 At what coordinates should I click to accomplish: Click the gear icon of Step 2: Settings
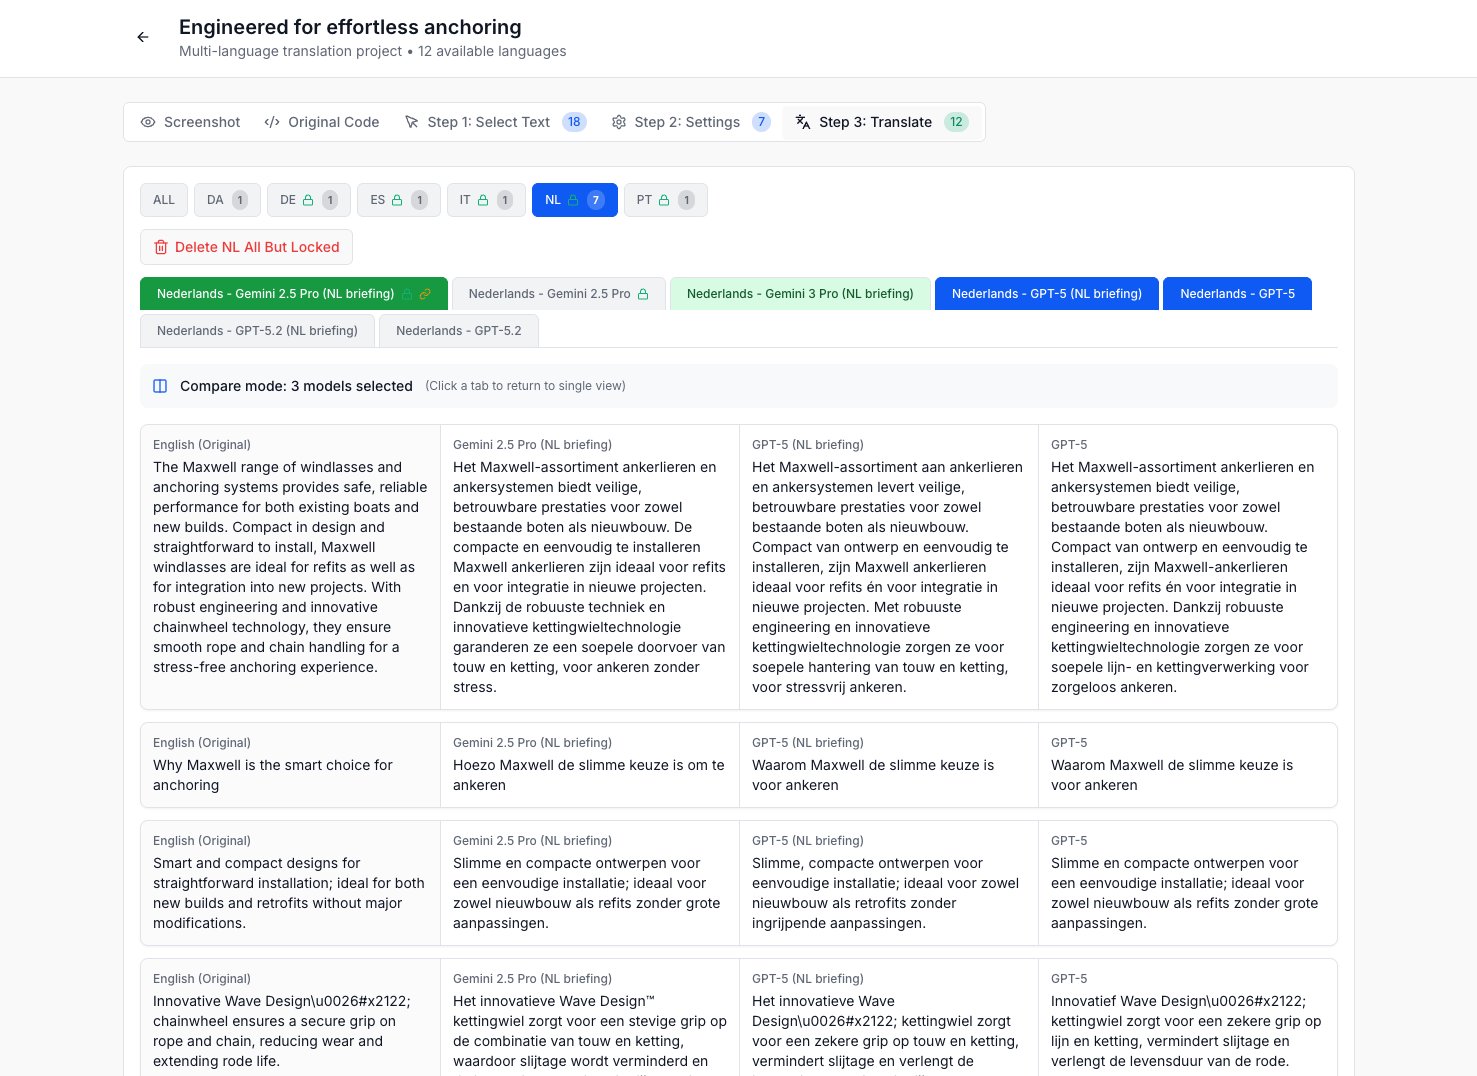619,122
